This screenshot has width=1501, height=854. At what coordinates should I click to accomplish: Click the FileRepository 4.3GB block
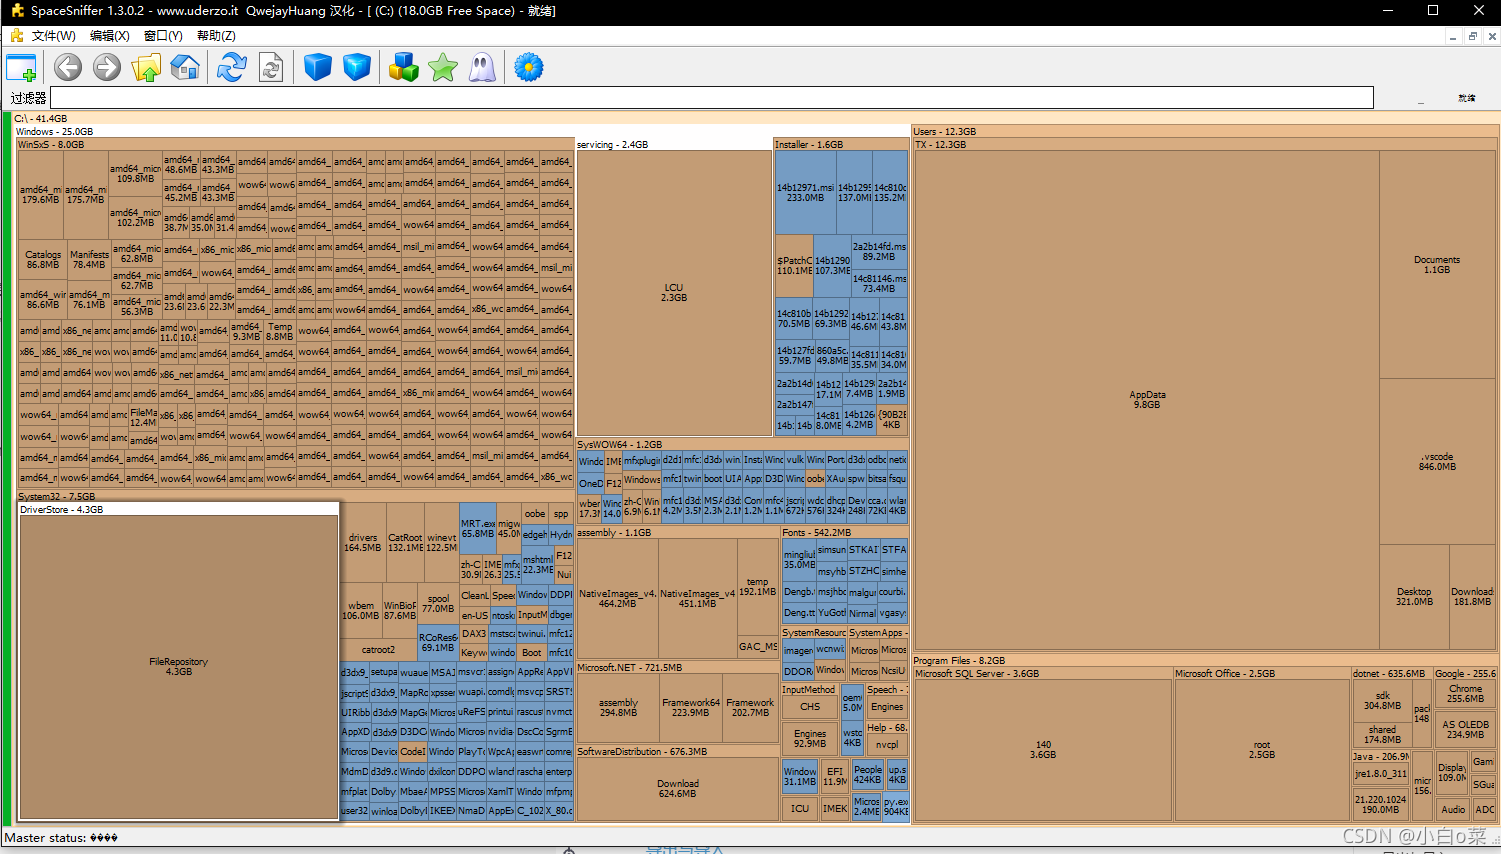[x=178, y=667]
